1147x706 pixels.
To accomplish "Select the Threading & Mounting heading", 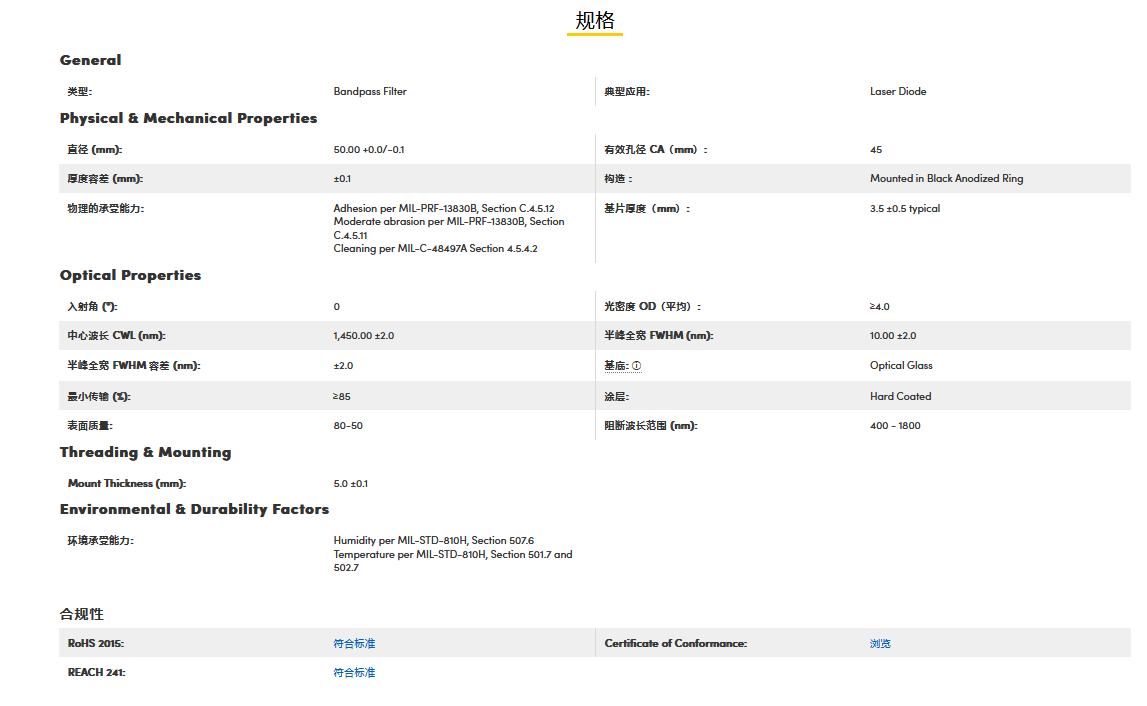I will 145,452.
